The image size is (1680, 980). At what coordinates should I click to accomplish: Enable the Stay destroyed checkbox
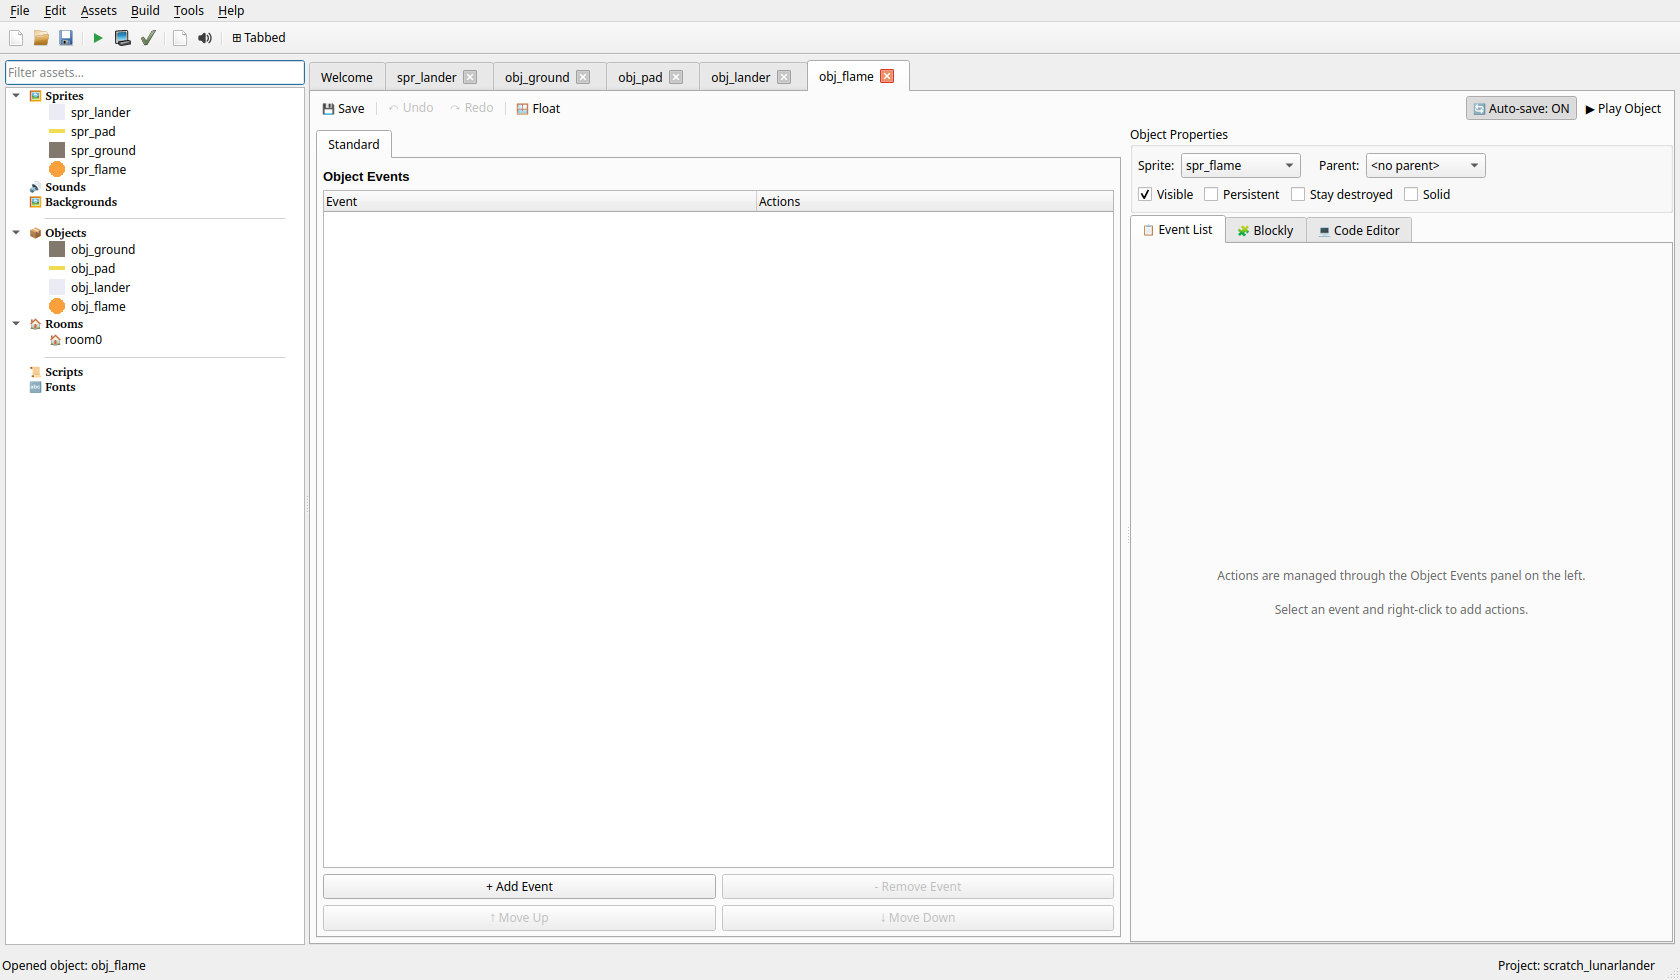(1298, 195)
